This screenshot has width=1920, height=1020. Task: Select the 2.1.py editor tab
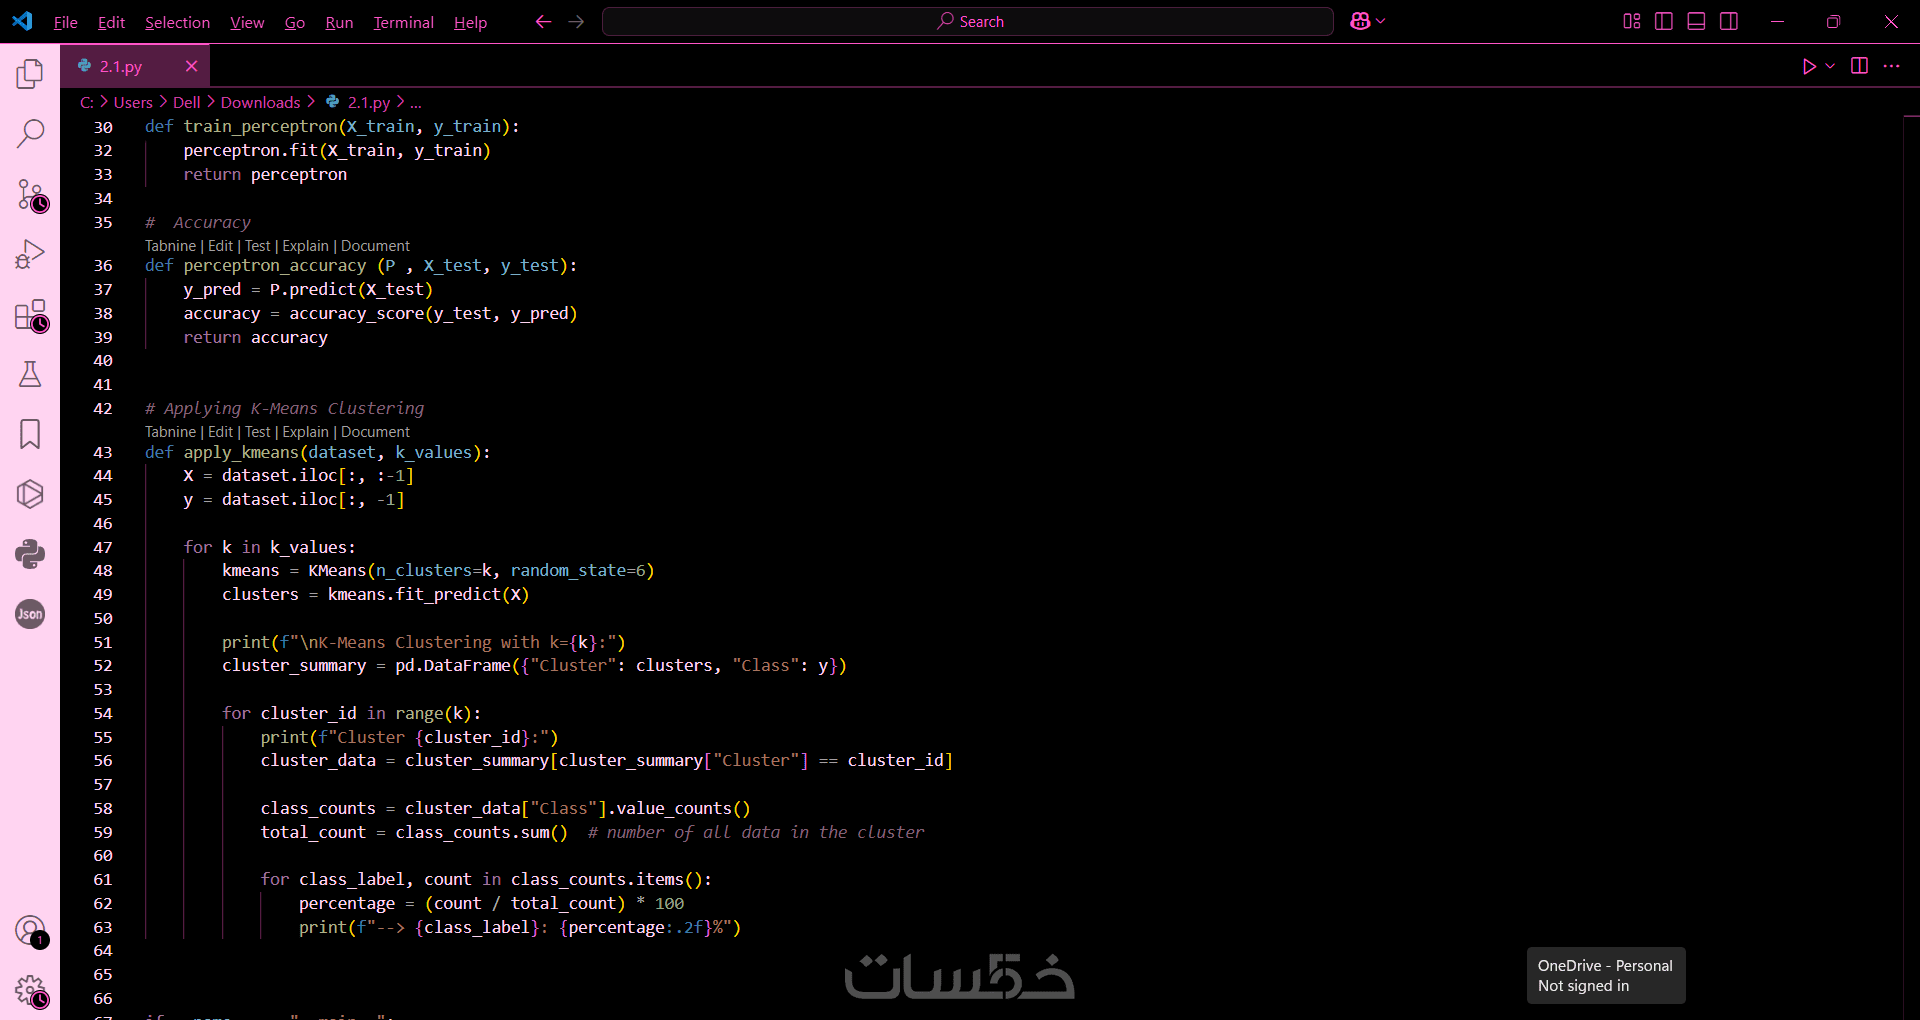coord(135,66)
